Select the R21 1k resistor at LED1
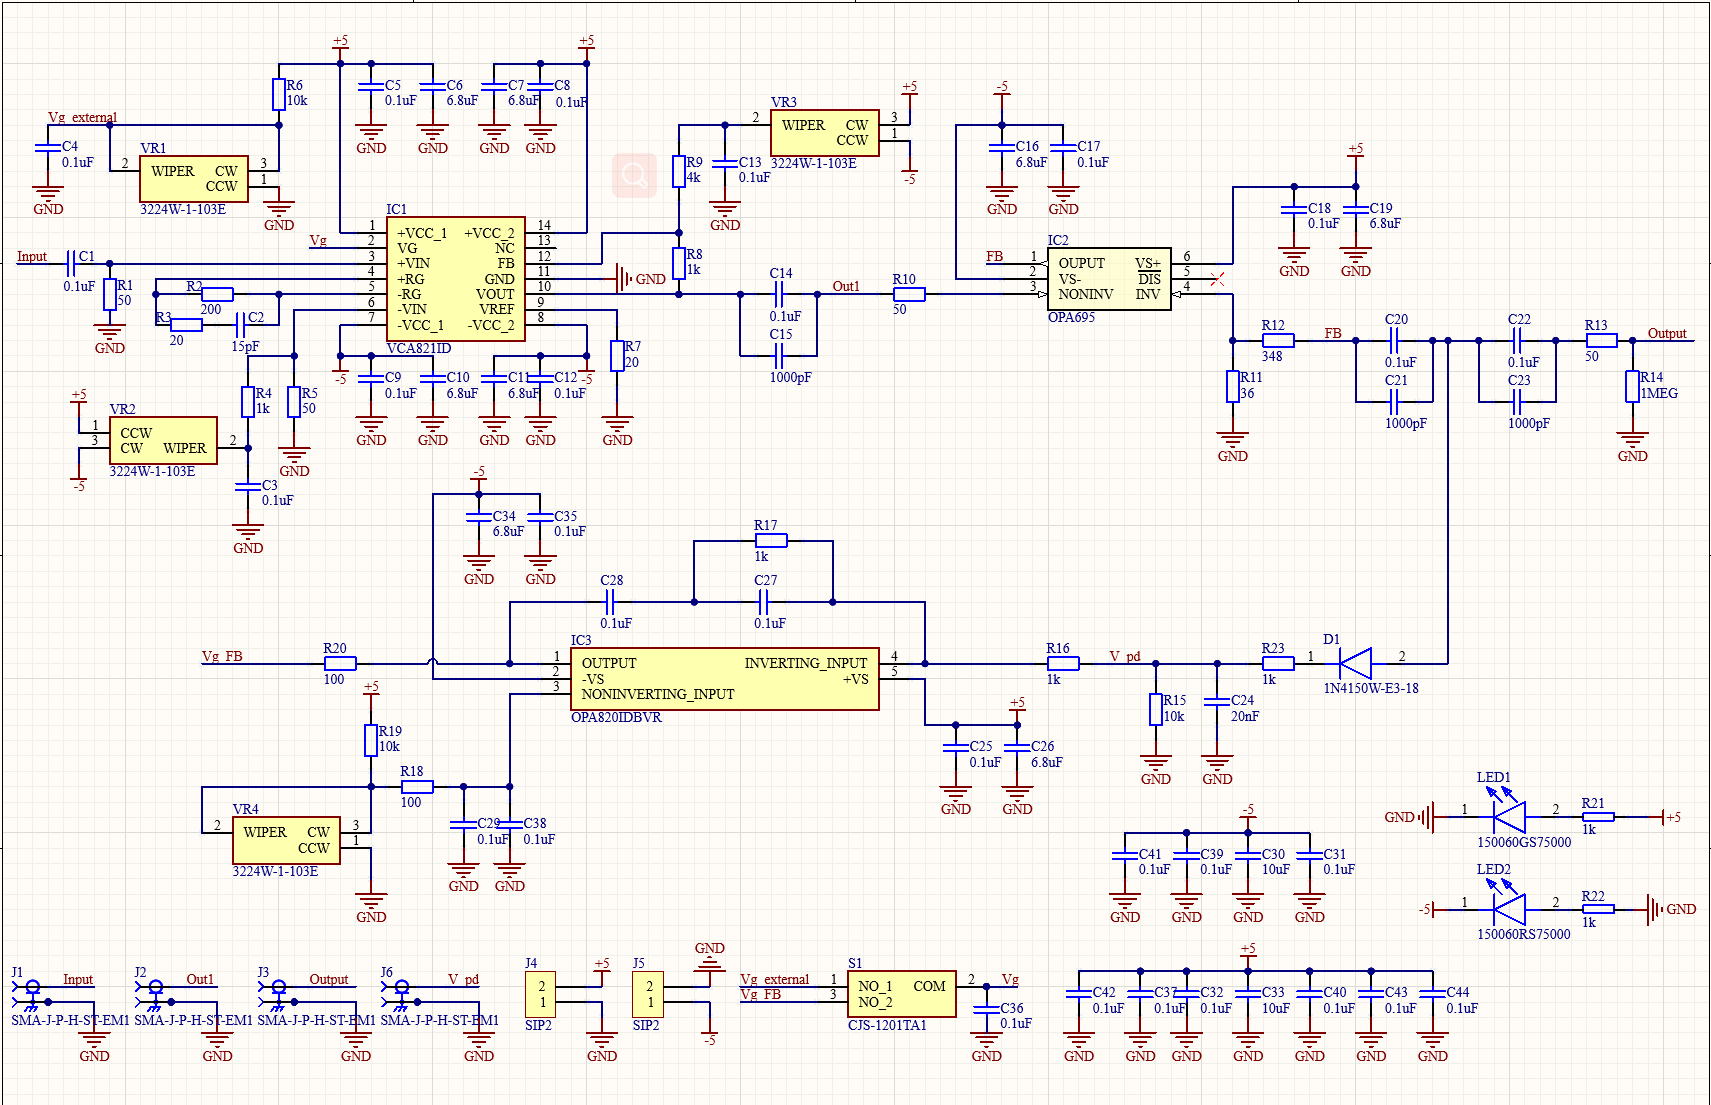1711x1105 pixels. 1598,817
